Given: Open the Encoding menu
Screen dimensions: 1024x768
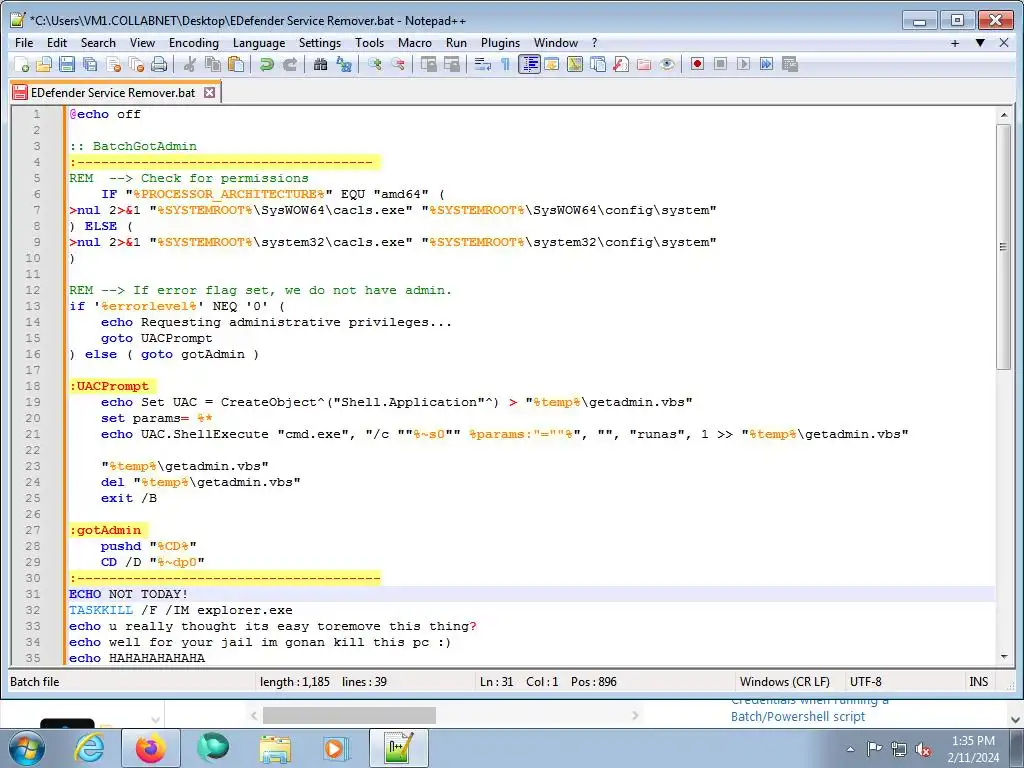Looking at the screenshot, I should [193, 42].
